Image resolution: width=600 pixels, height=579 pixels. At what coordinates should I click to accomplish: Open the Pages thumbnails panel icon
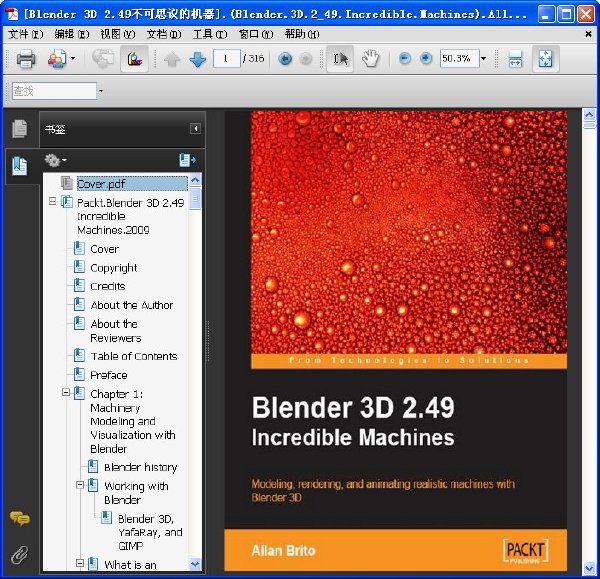point(20,128)
